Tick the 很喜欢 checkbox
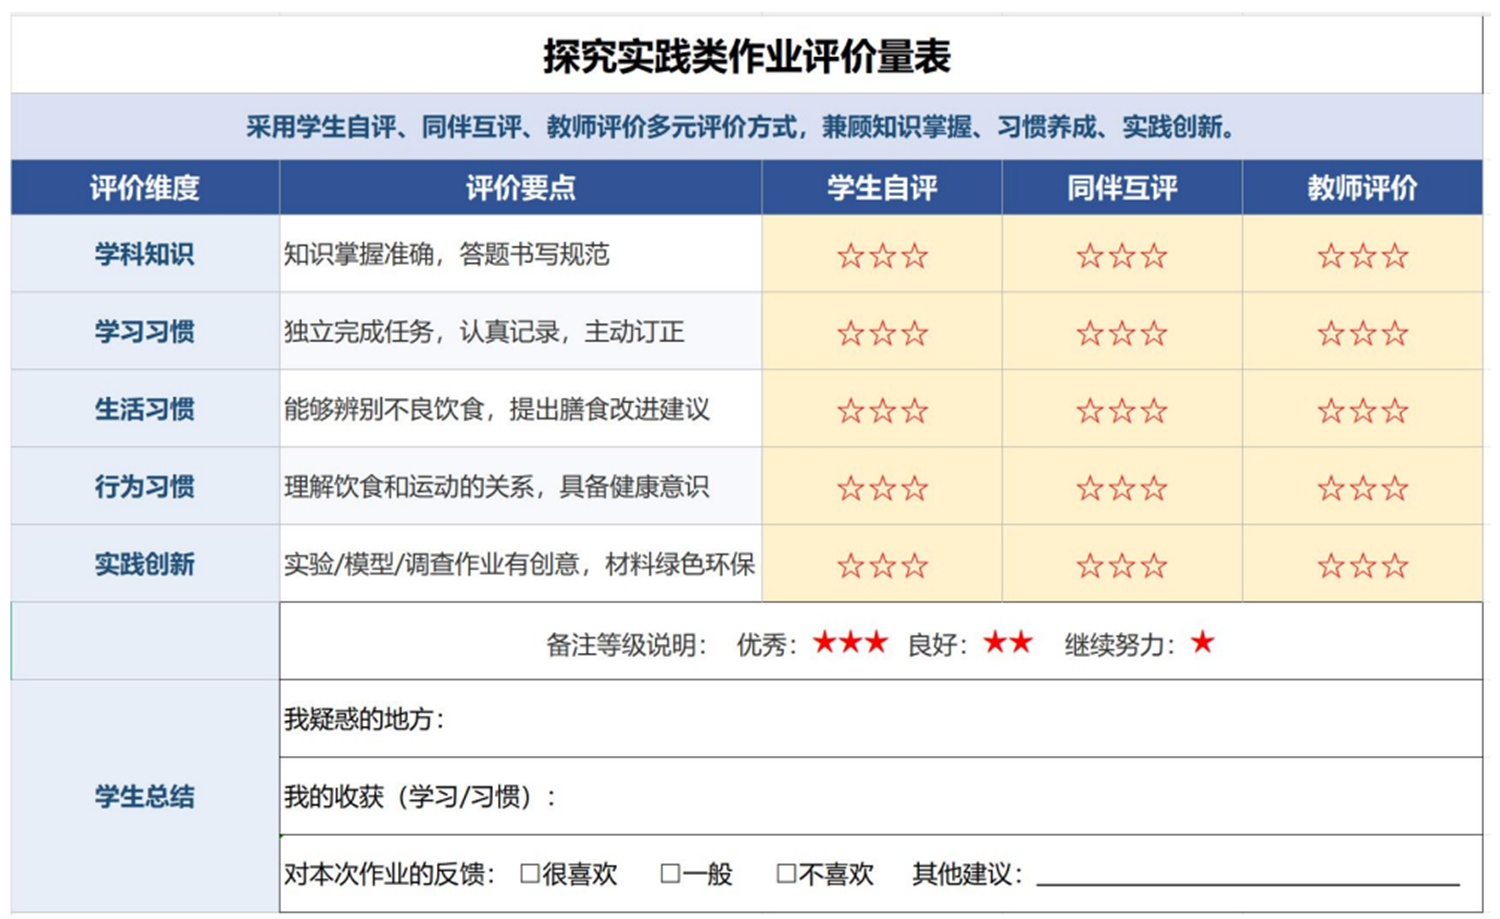Viewport: 1500px width, 919px height. click(x=531, y=874)
